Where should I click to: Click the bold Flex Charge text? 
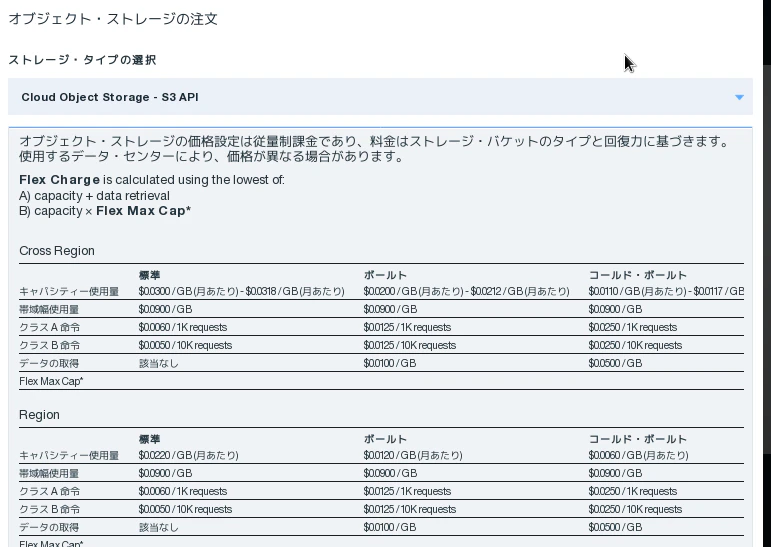(x=59, y=180)
